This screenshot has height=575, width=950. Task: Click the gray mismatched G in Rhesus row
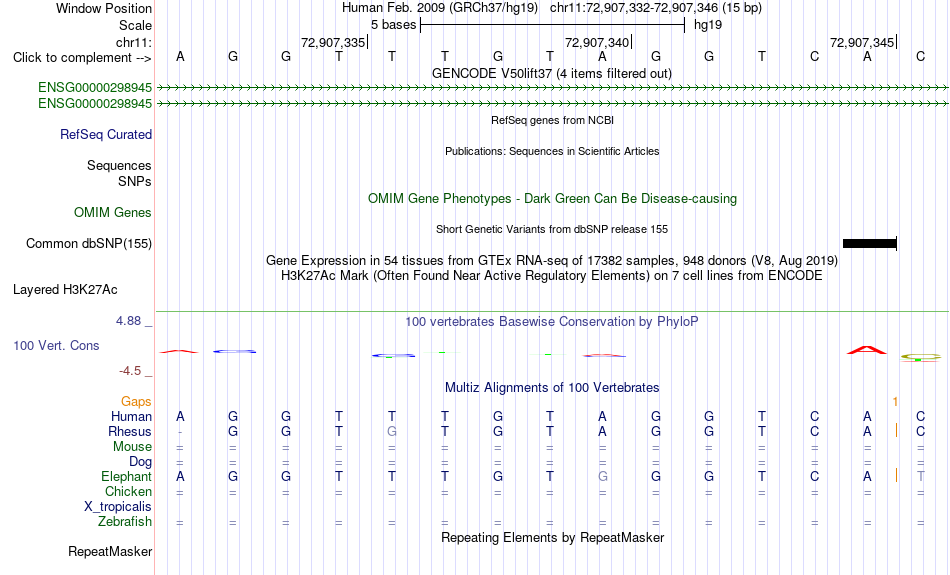coord(392,431)
